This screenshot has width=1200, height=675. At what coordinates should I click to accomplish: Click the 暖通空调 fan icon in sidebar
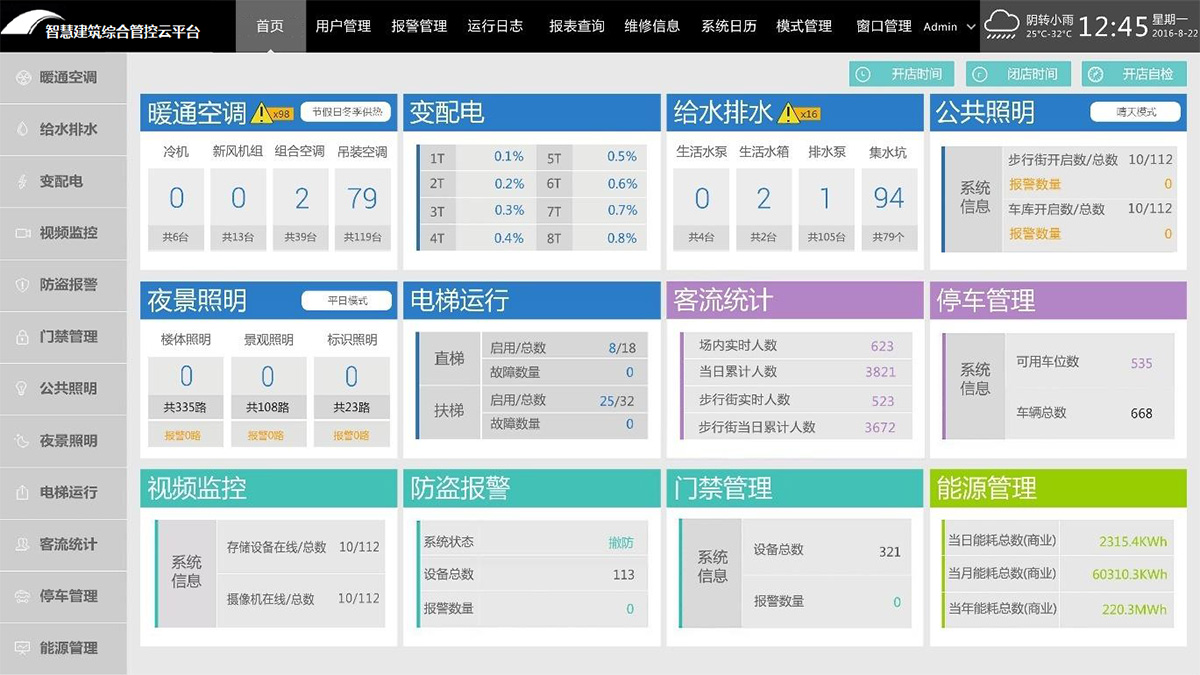click(22, 77)
